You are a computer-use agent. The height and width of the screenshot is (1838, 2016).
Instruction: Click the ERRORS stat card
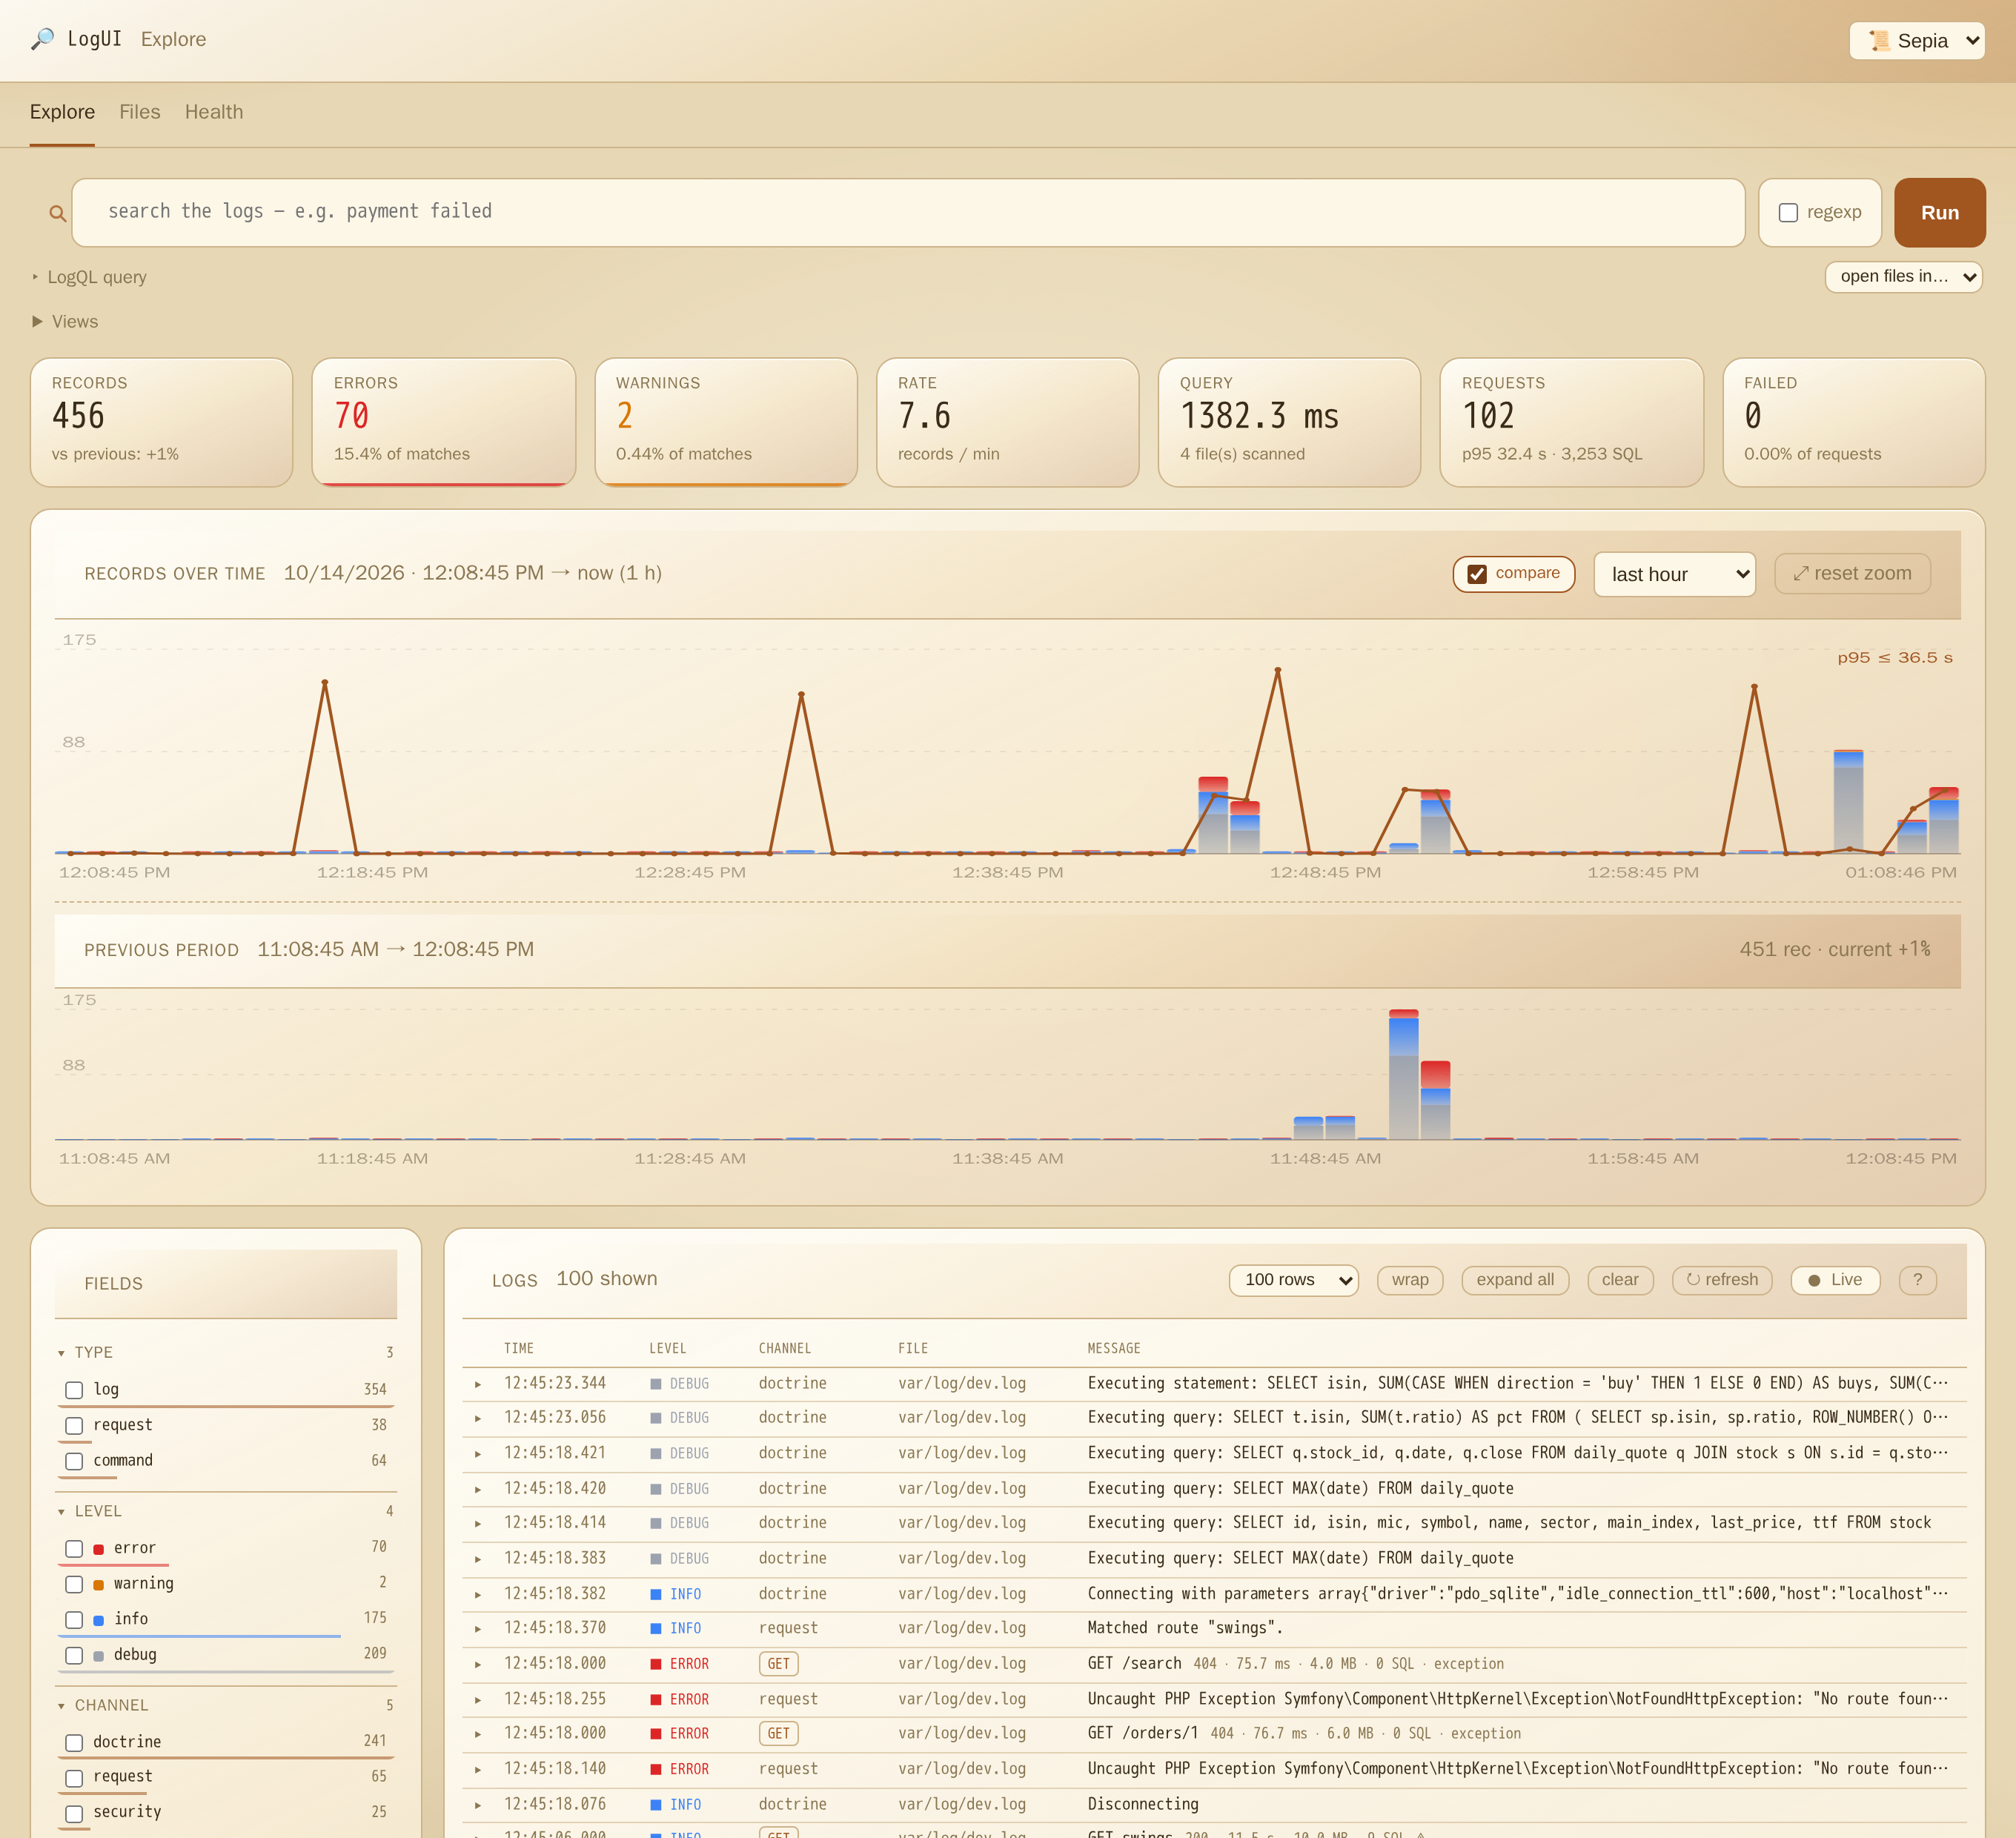tap(443, 422)
